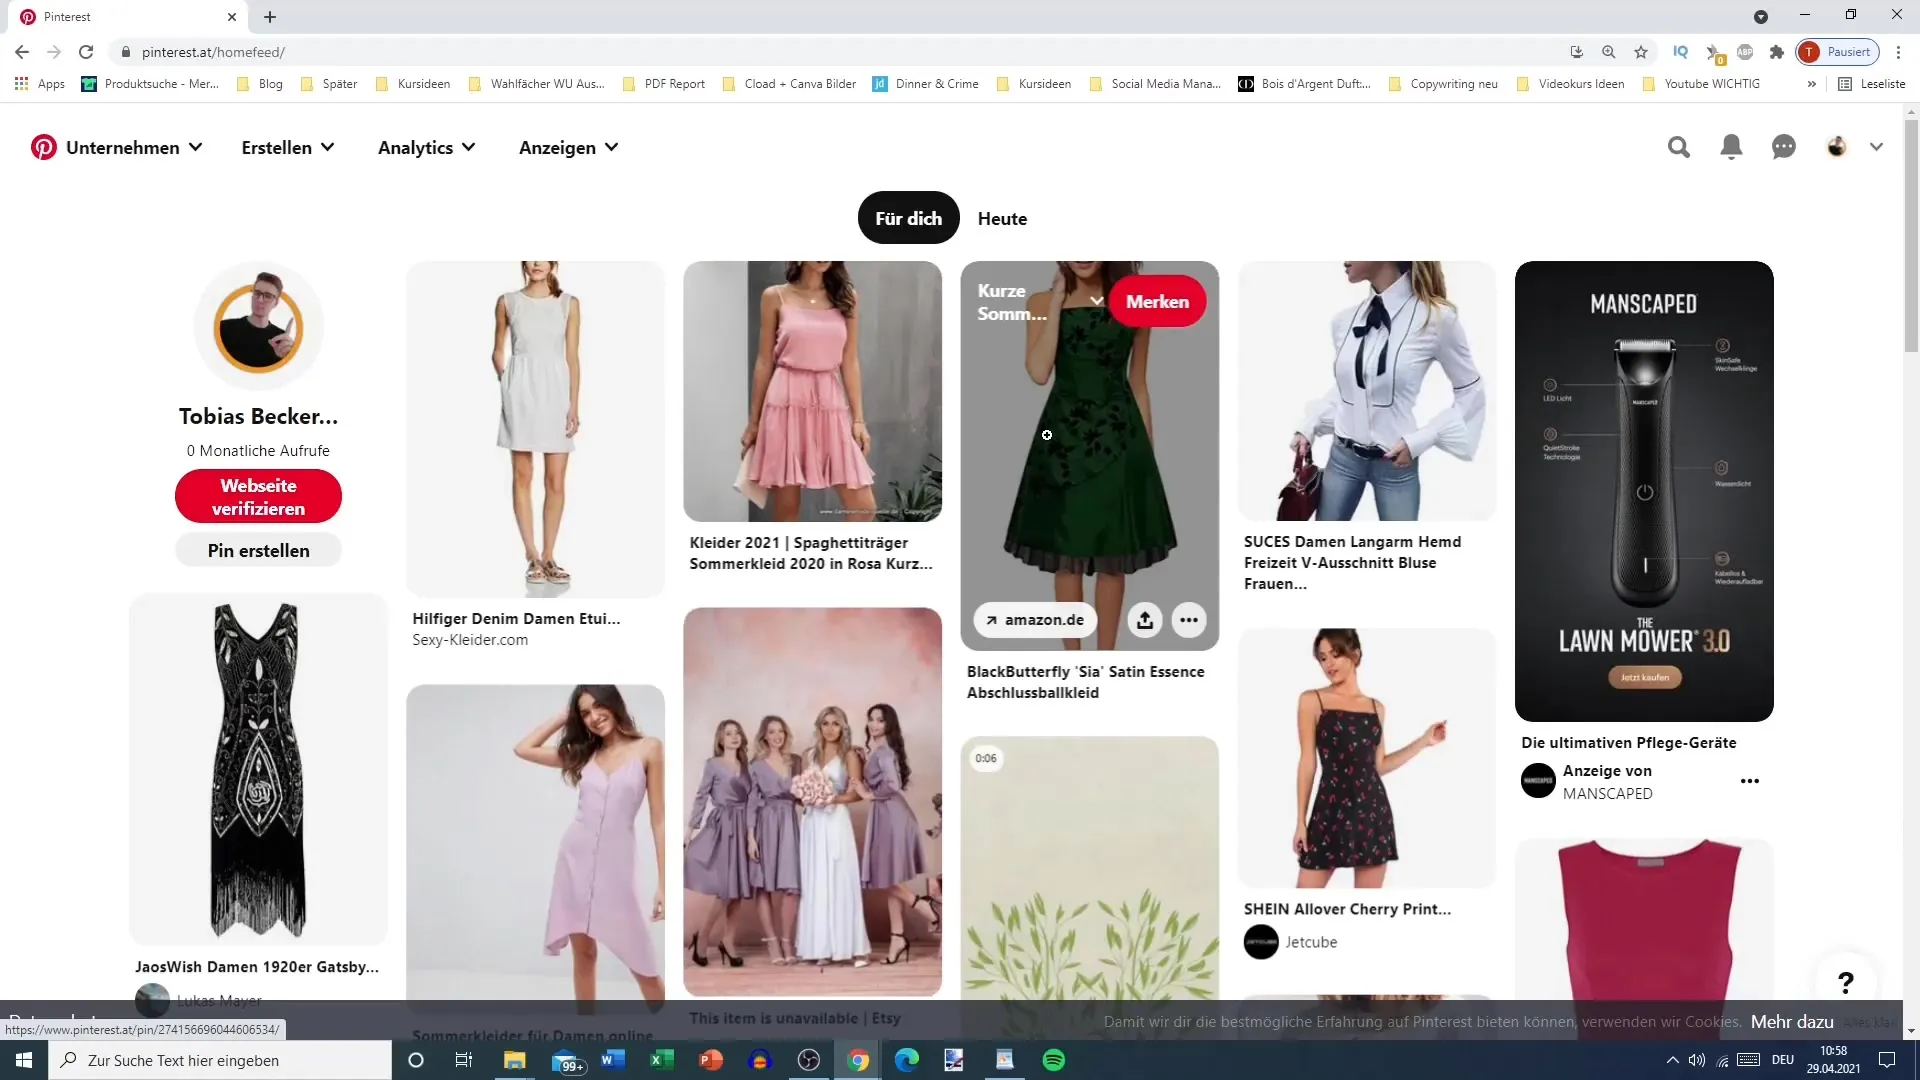Open the Analytics dropdown menu
The height and width of the screenshot is (1080, 1920).
pyautogui.click(x=427, y=147)
